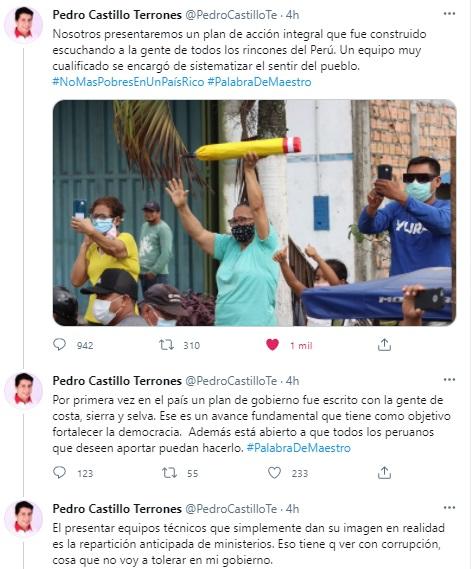Open the profile avatar of the second tweet
The image size is (472, 569).
[x=24, y=390]
